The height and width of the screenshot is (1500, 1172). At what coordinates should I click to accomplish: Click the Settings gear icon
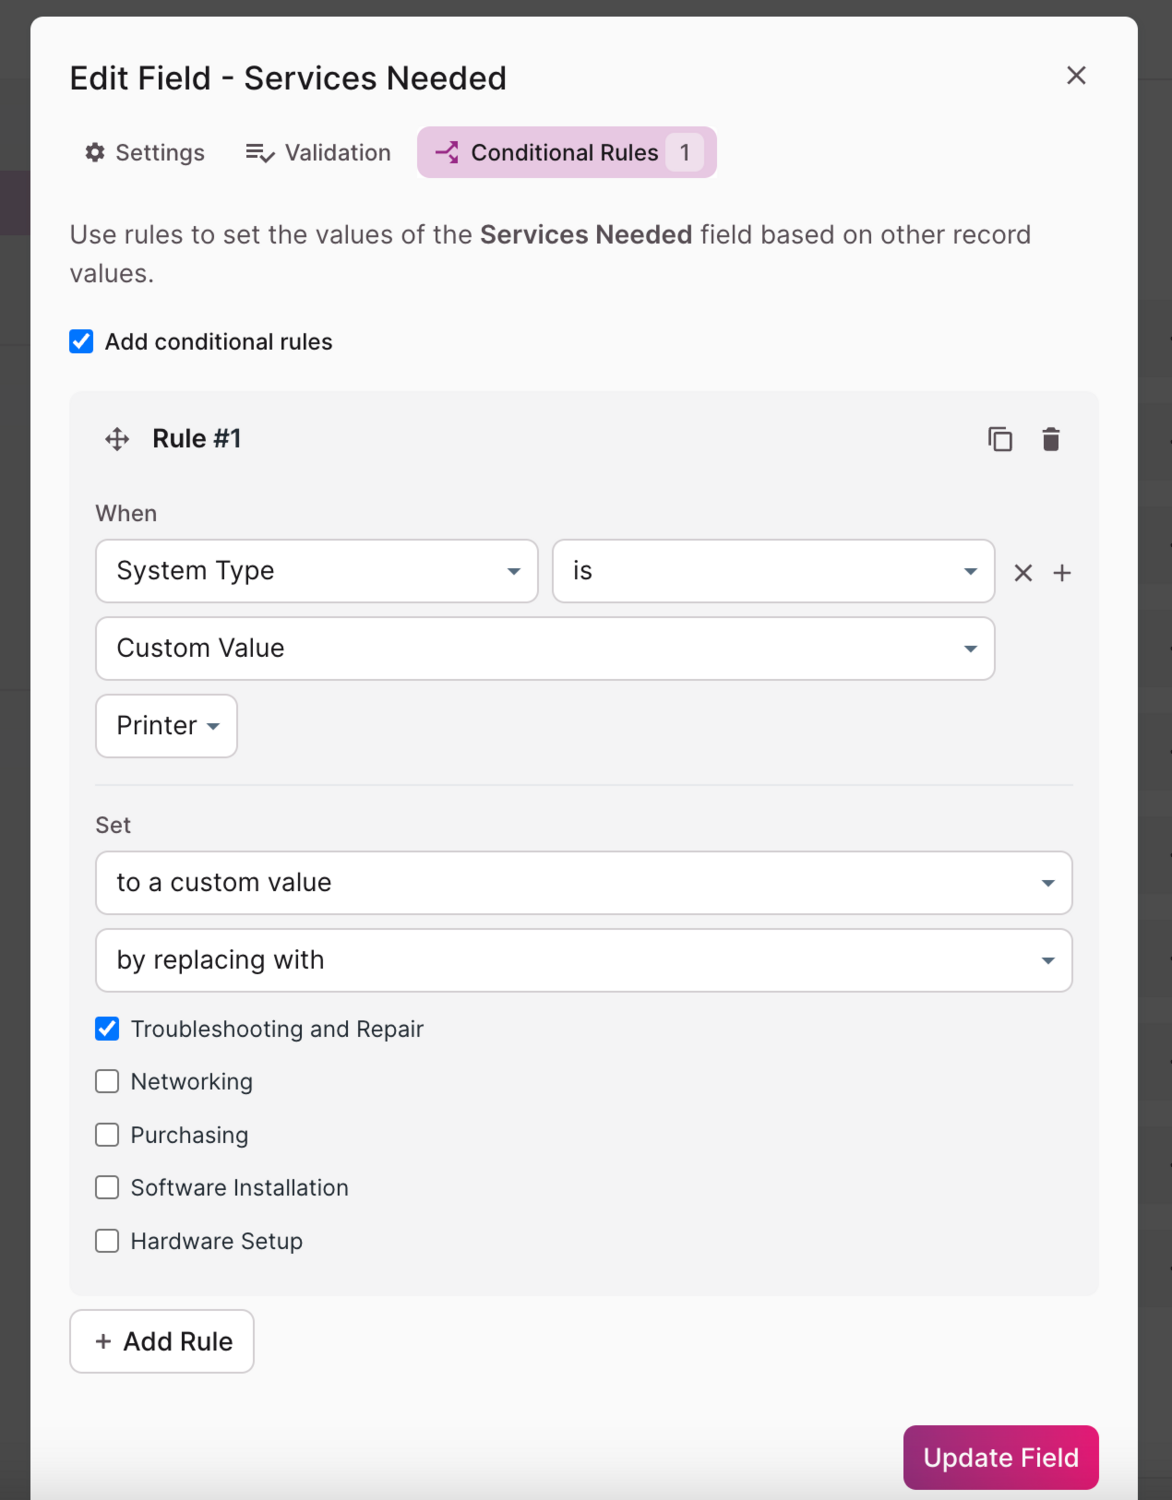[x=95, y=152]
